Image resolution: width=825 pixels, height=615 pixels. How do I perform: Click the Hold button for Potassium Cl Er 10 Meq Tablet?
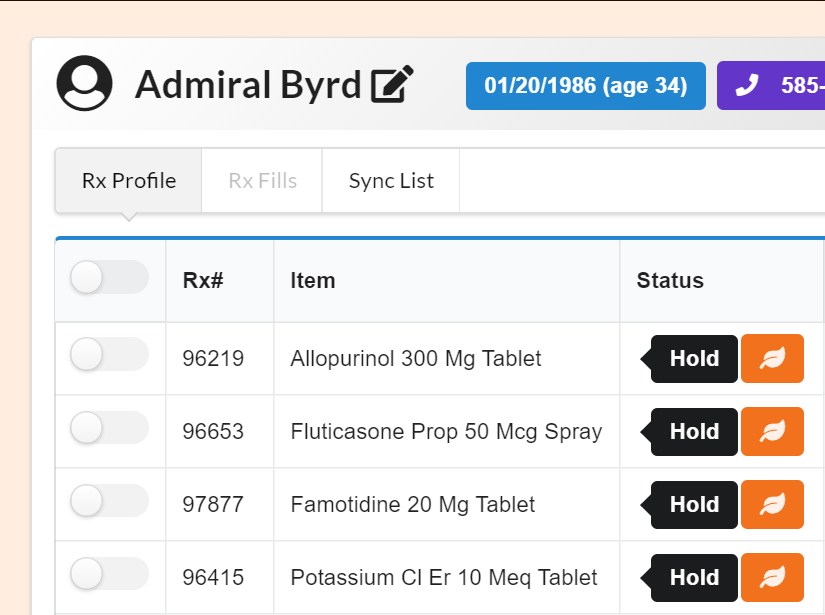point(694,577)
